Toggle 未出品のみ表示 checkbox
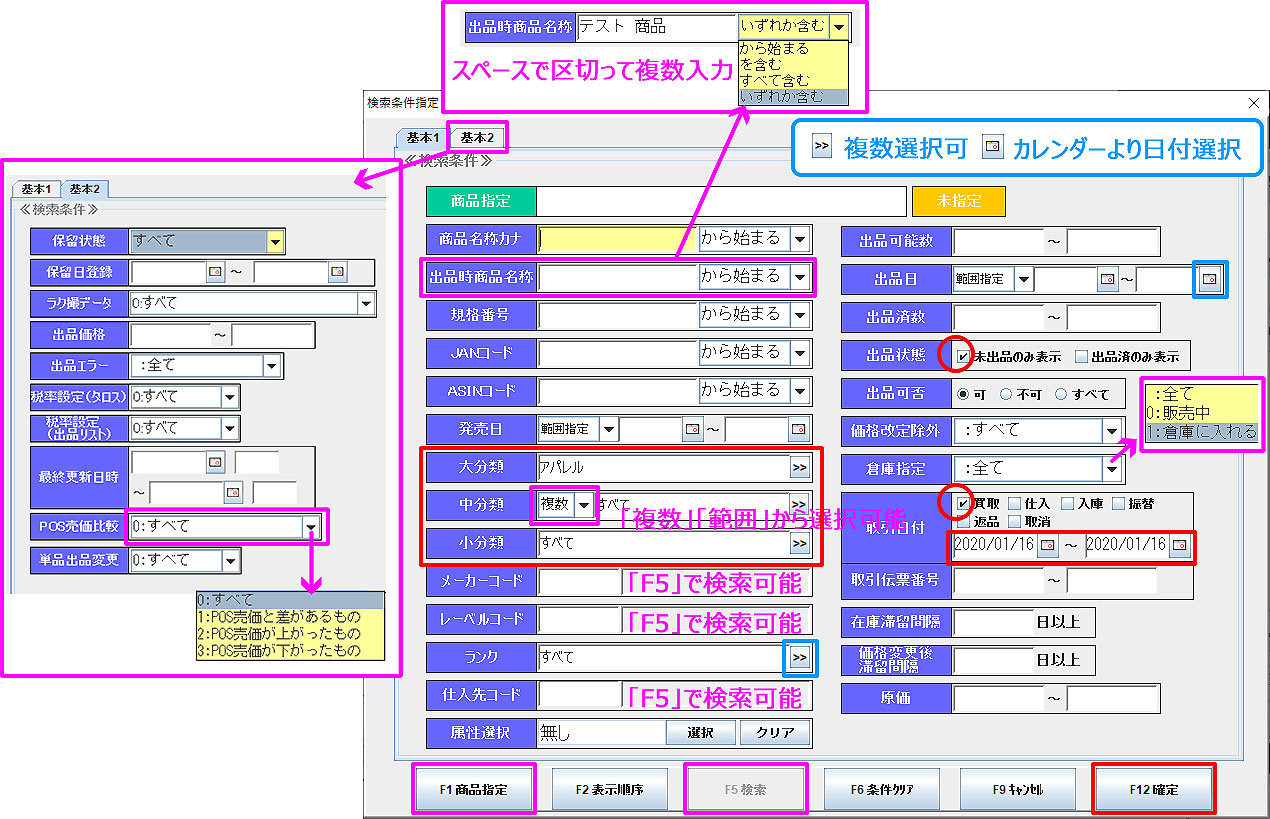This screenshot has width=1270, height=819. pos(962,356)
